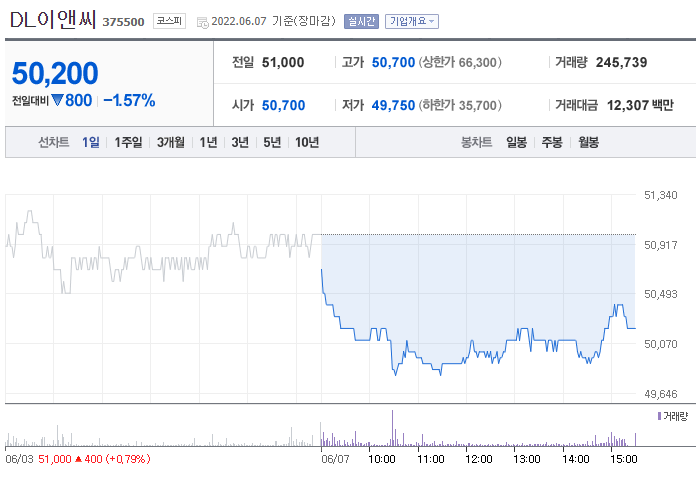Click the 실시간 realtime badge
Image resolution: width=696 pixels, height=484 pixels.
pyautogui.click(x=361, y=21)
